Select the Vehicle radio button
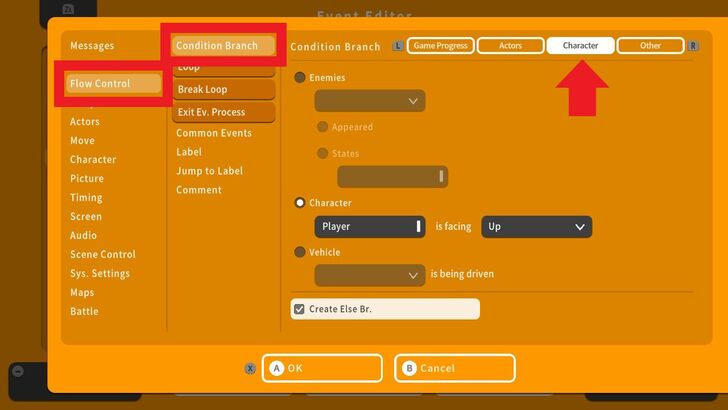This screenshot has height=410, width=728. point(300,253)
